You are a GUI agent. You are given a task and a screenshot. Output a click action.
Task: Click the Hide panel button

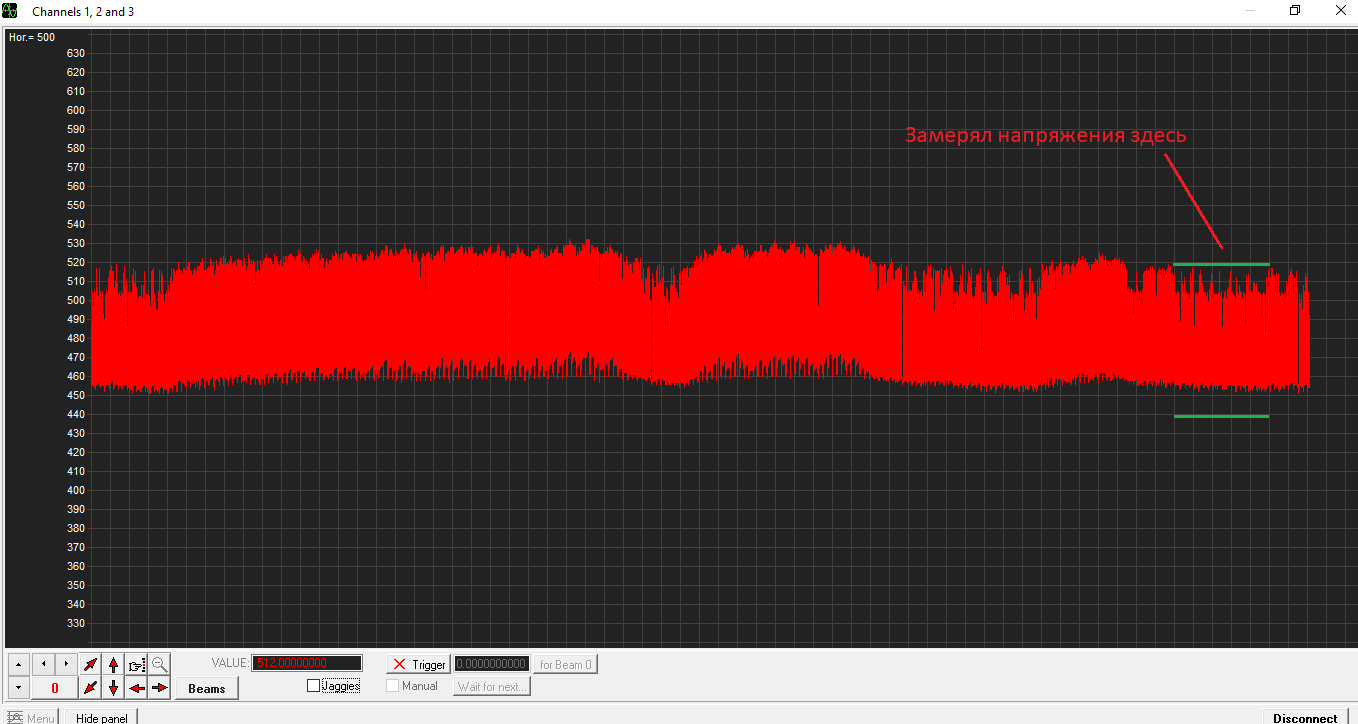pyautogui.click(x=101, y=717)
